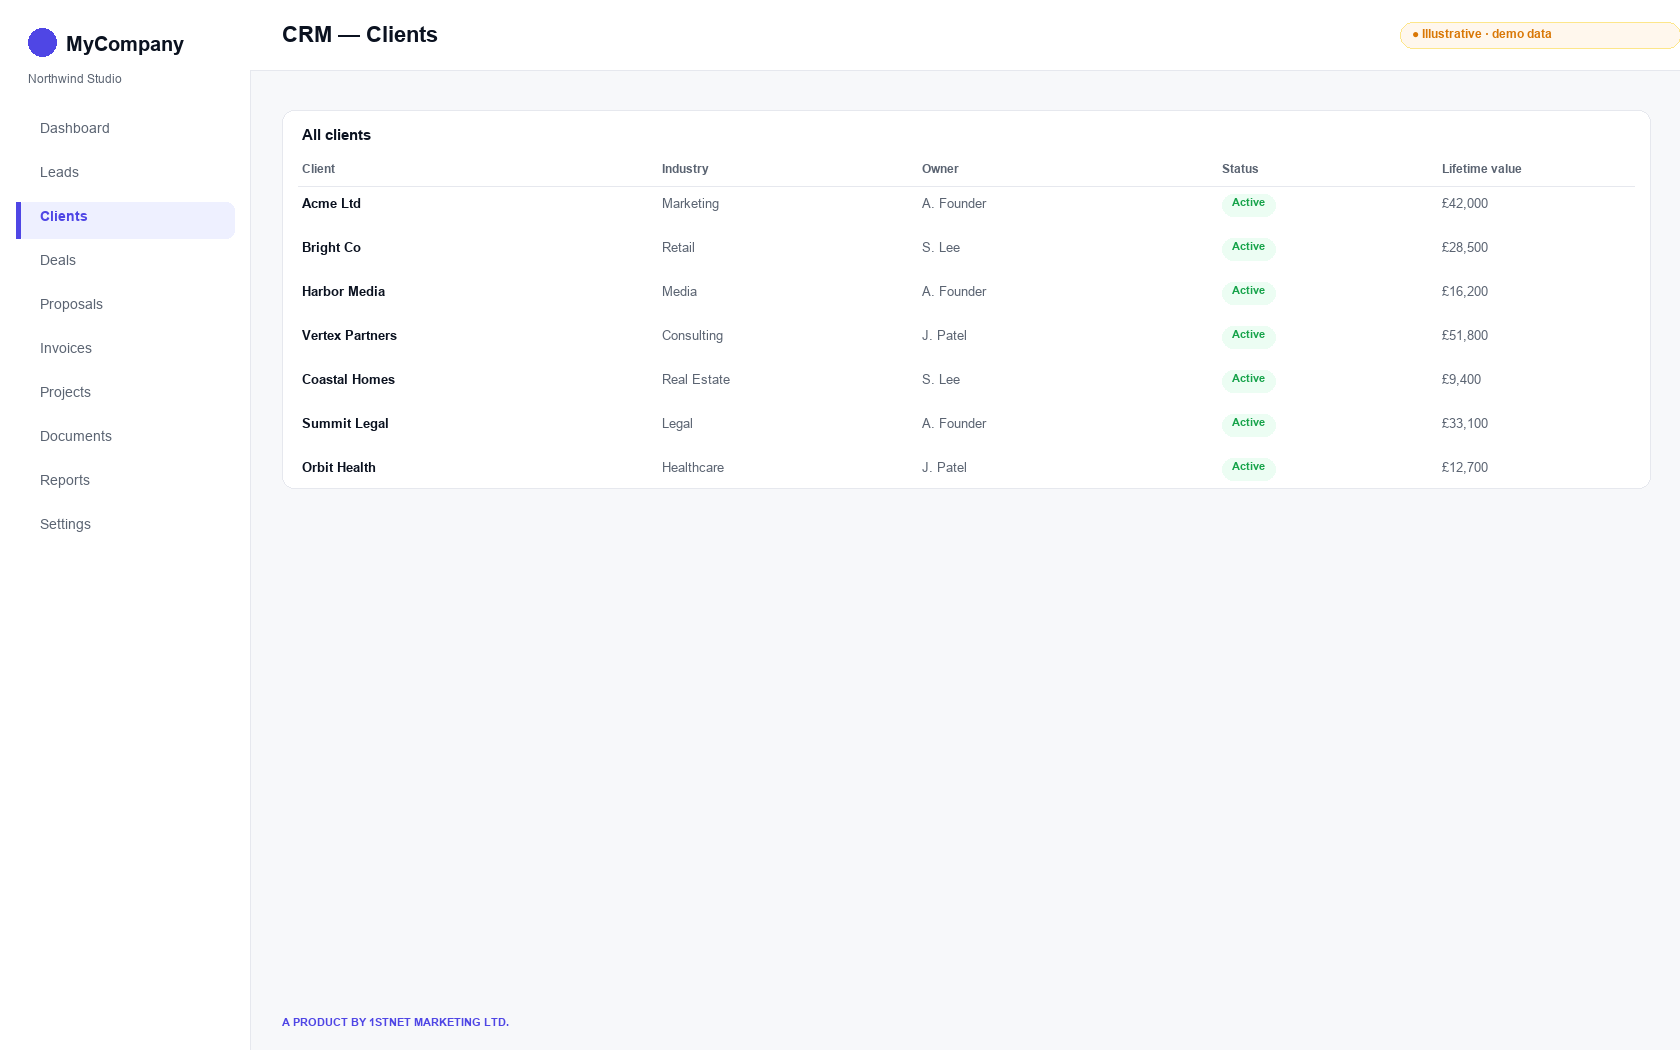The image size is (1680, 1050).
Task: Open the Bright Co client
Action: pos(331,247)
